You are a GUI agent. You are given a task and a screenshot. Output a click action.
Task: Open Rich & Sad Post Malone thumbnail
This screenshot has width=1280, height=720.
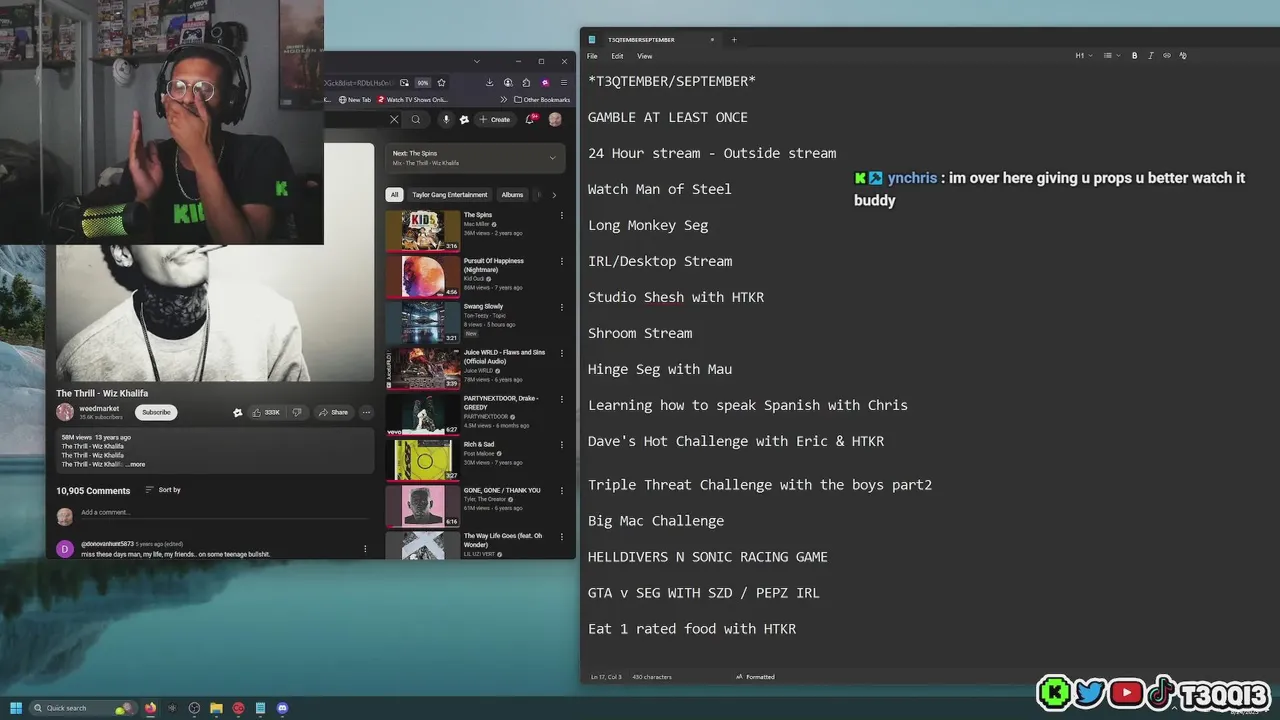click(423, 460)
